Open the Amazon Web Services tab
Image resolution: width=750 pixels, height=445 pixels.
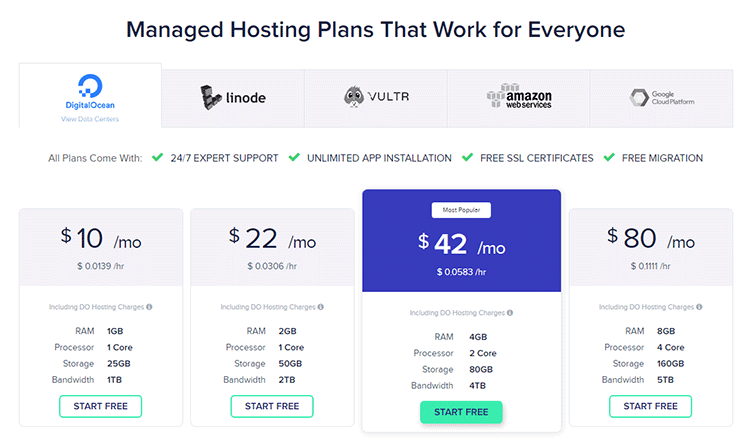coord(518,98)
